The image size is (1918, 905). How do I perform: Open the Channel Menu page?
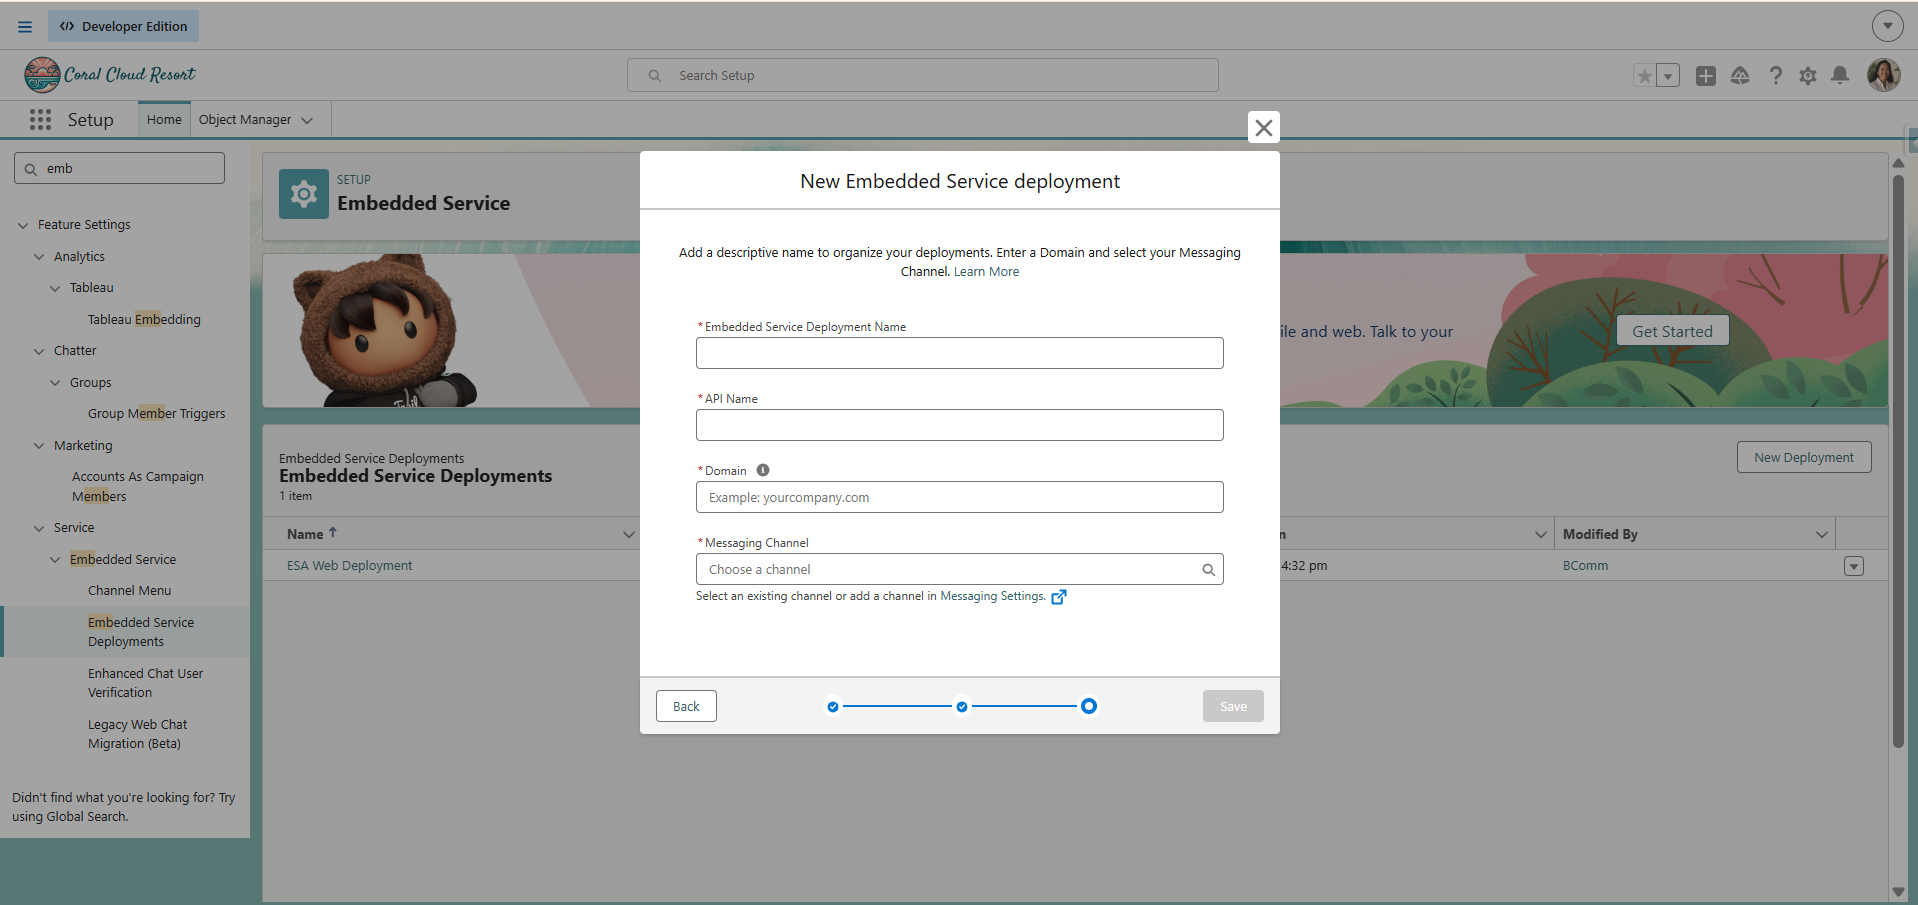[x=130, y=591]
